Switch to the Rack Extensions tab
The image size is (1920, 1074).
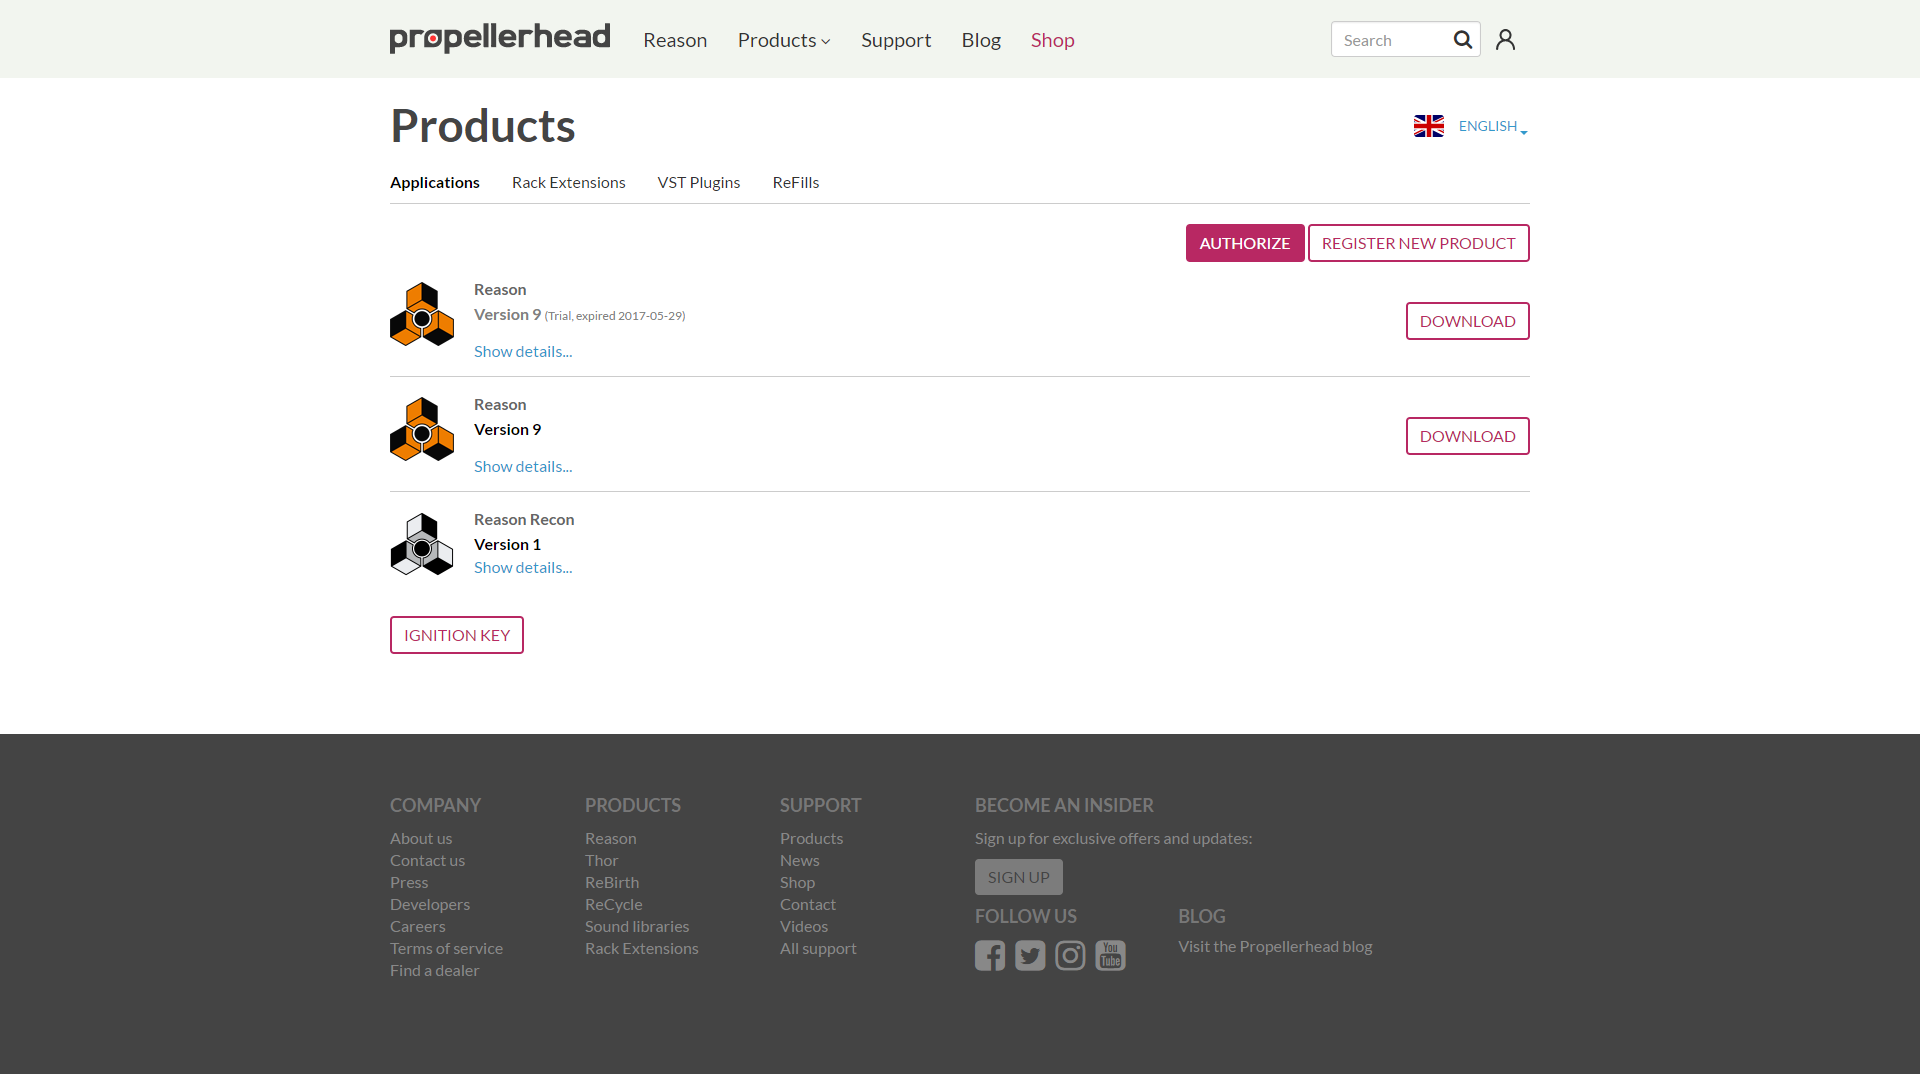569,182
